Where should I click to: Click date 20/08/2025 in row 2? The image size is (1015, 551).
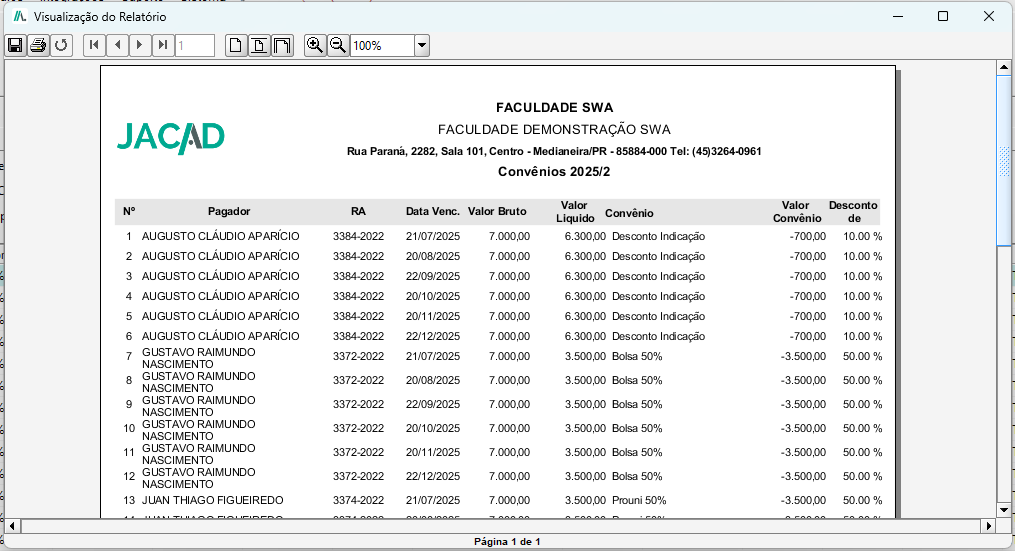point(433,256)
